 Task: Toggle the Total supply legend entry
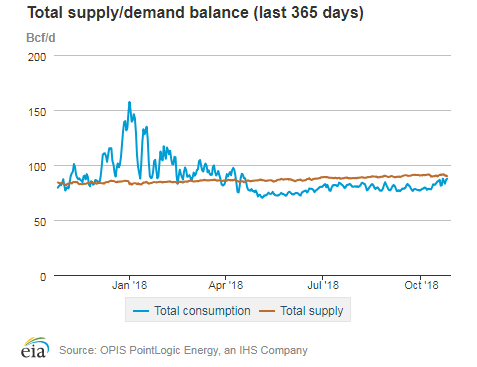(301, 311)
